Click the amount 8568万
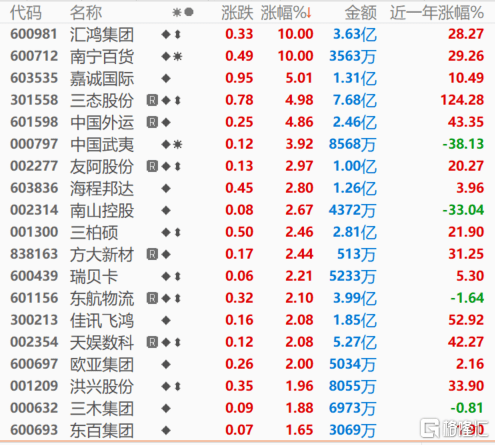 [353, 144]
